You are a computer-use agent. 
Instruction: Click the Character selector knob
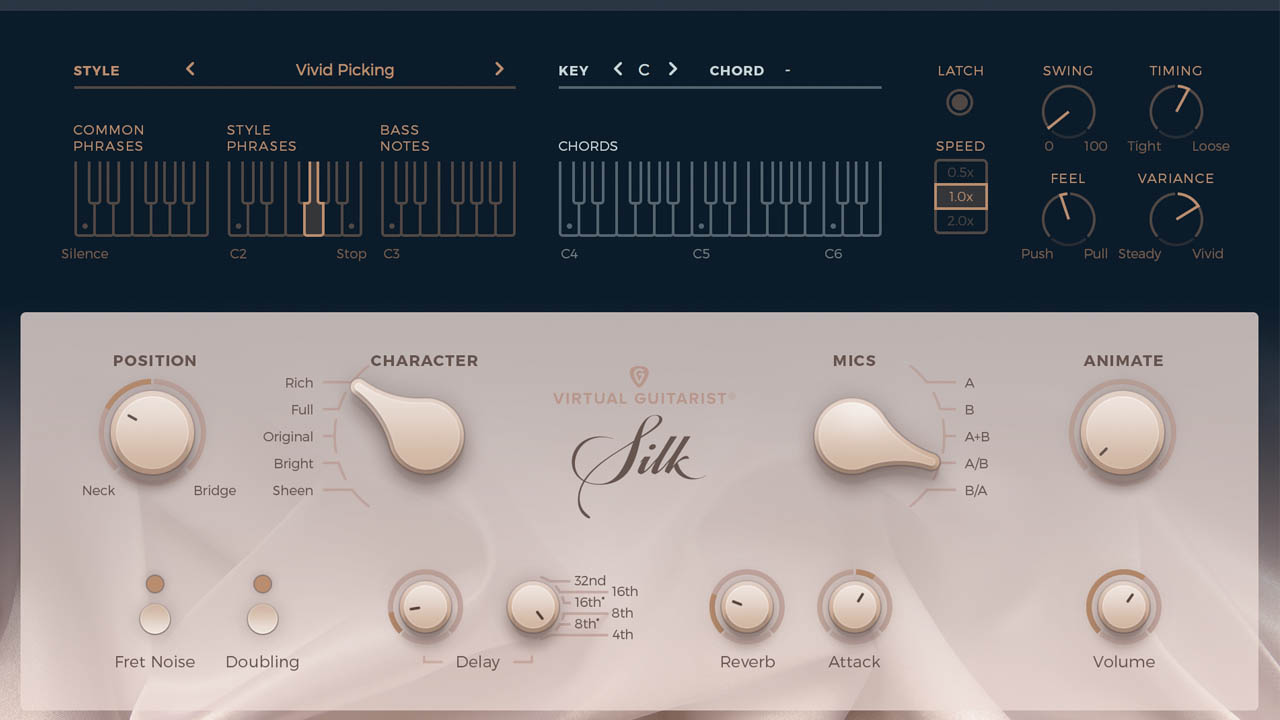[x=410, y=428]
